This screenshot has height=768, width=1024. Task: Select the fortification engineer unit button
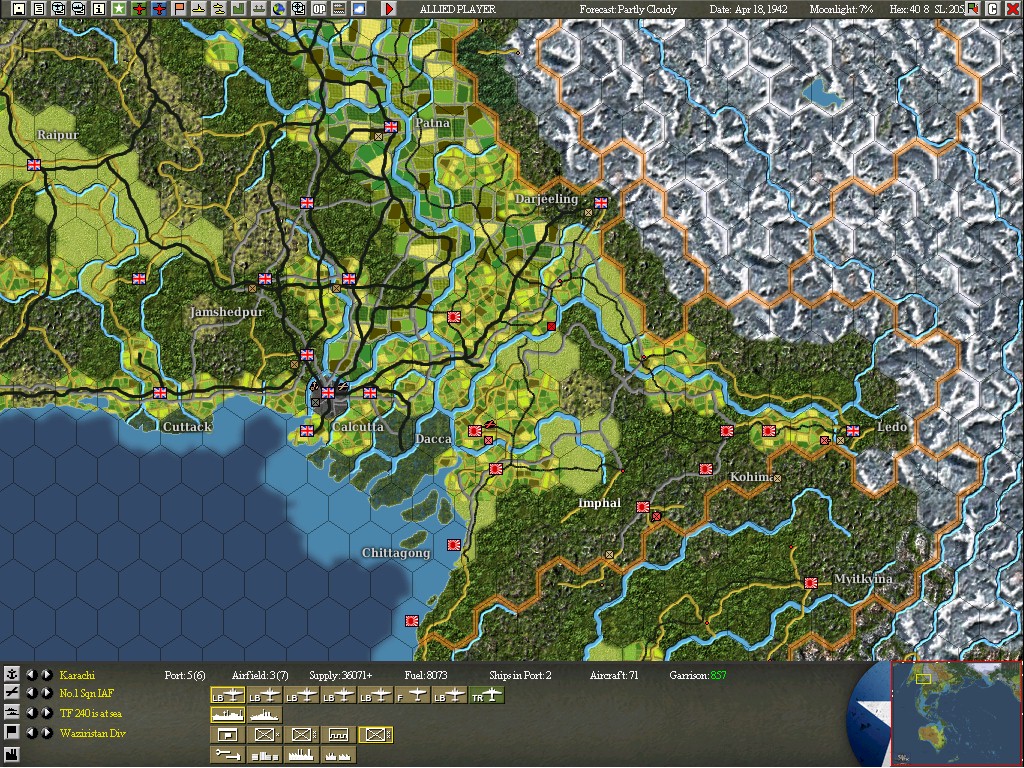338,735
